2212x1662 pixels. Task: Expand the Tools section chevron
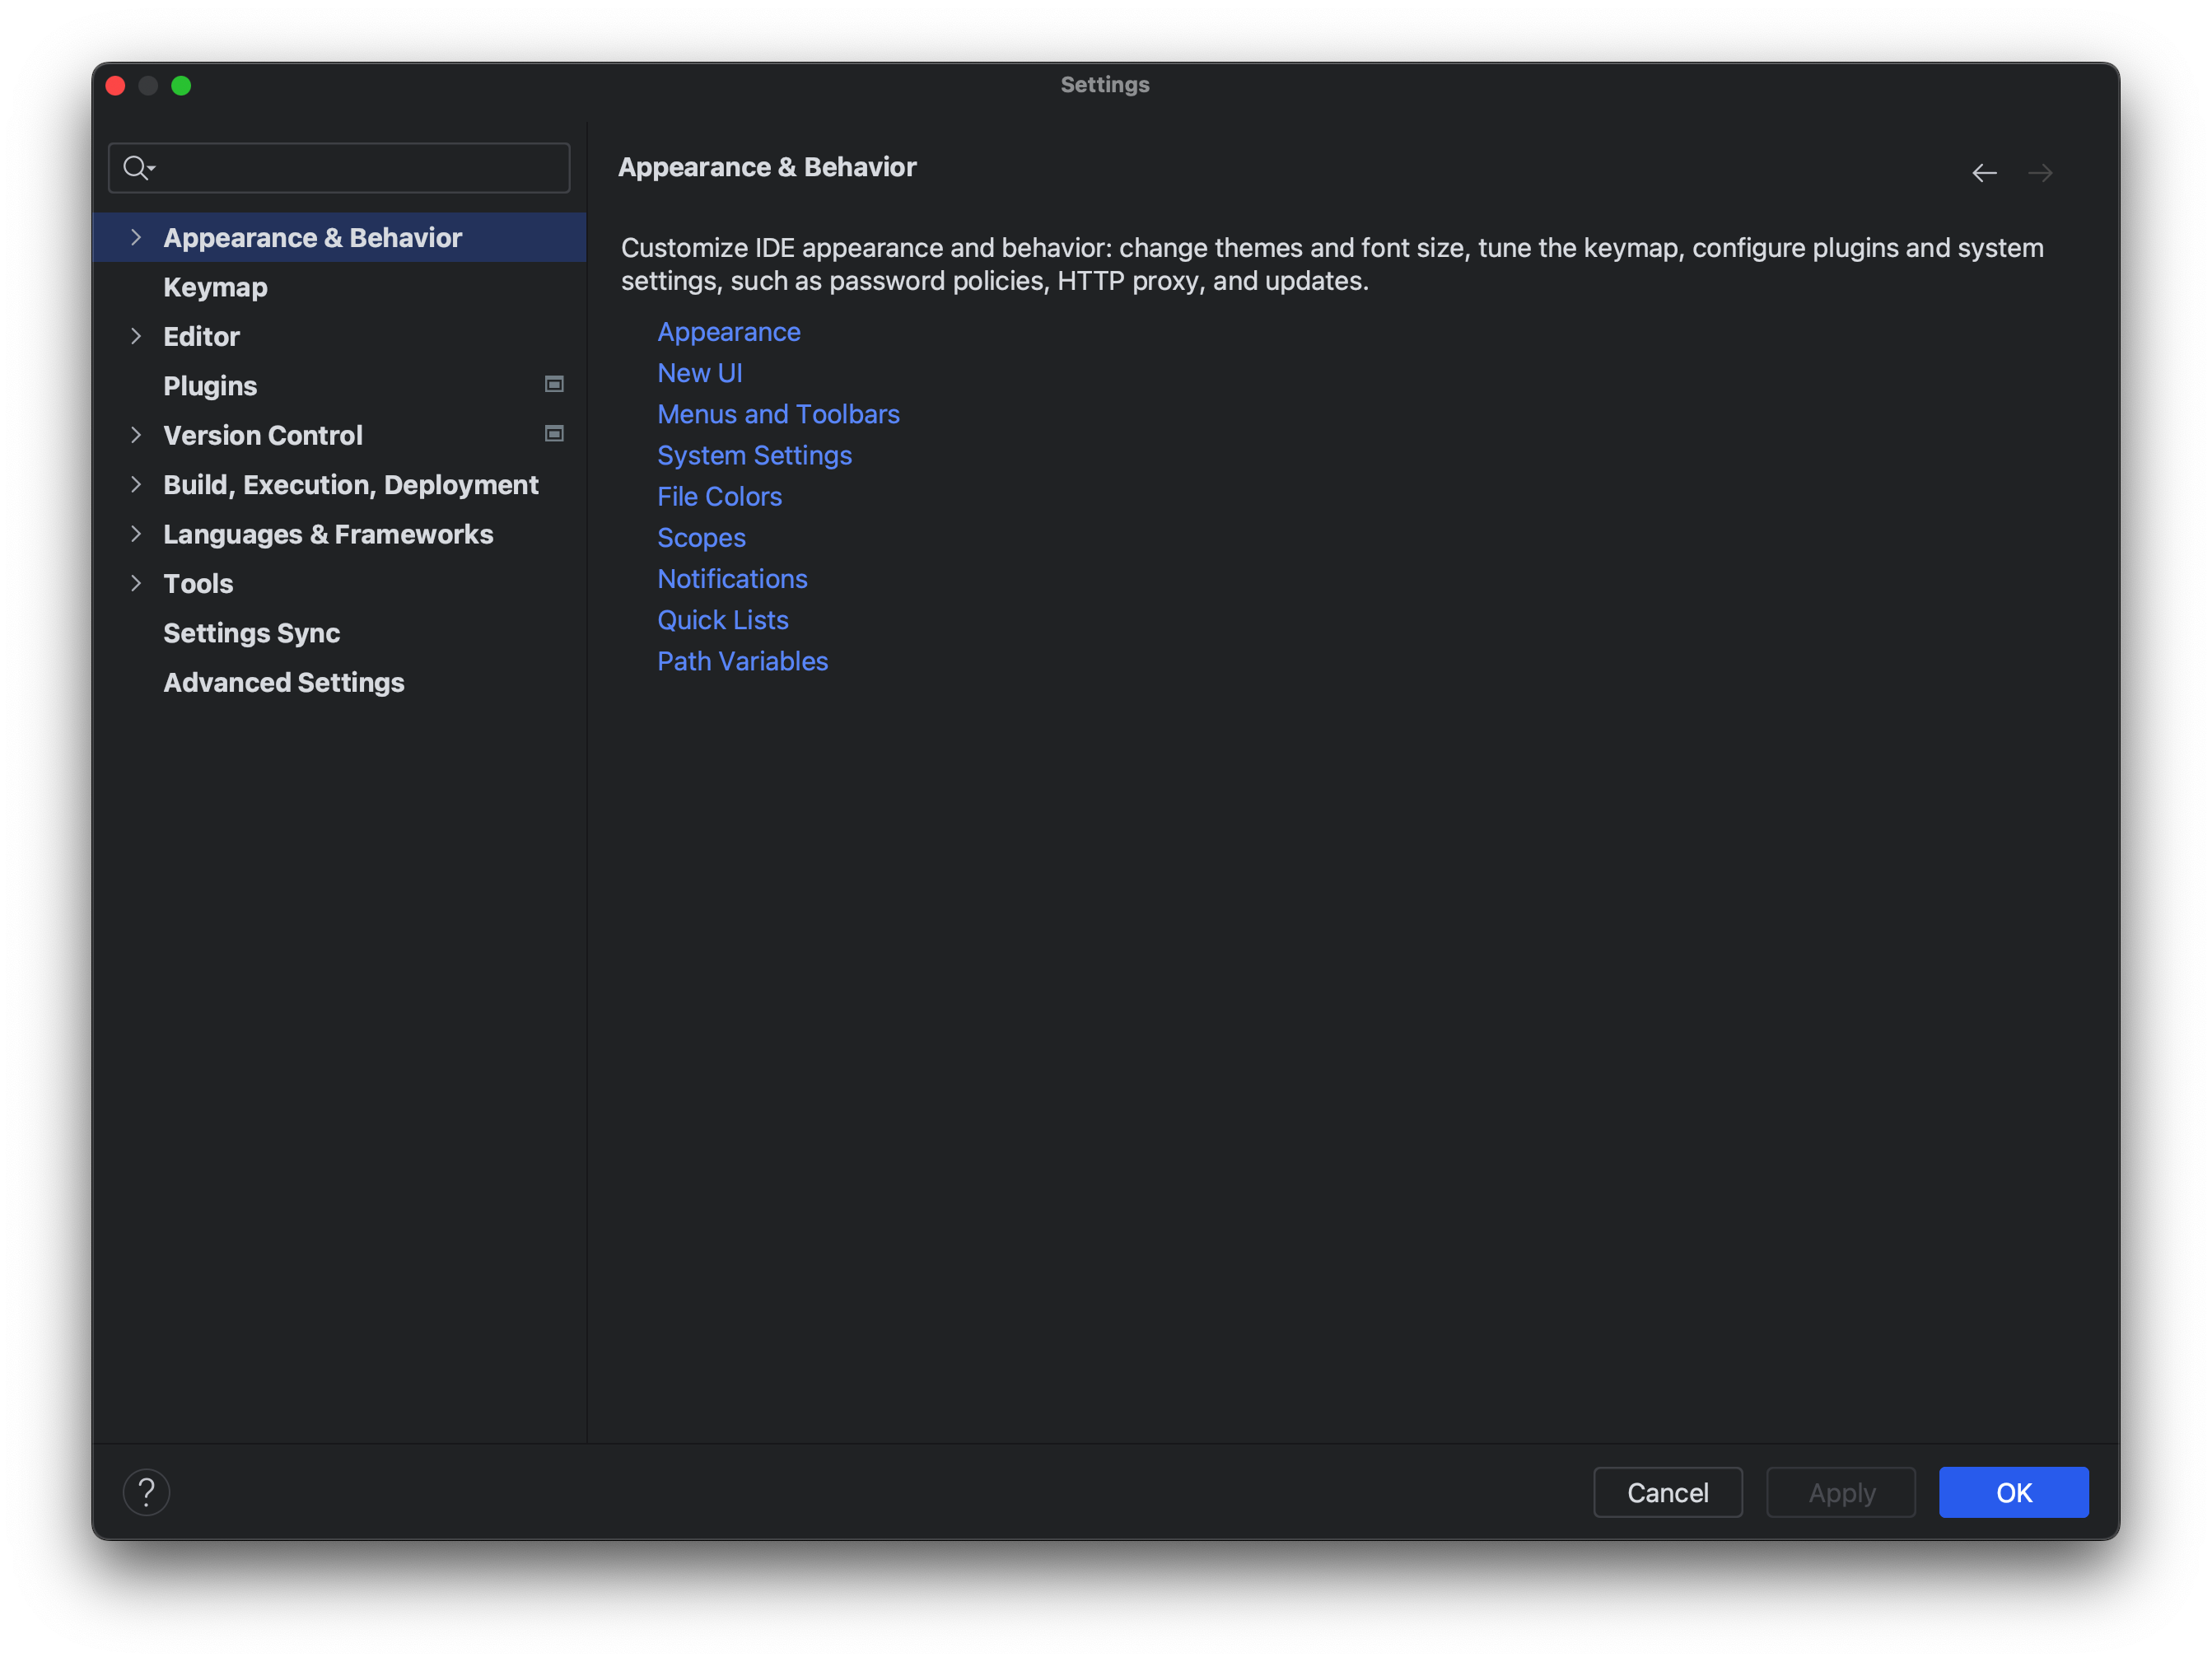(x=136, y=583)
